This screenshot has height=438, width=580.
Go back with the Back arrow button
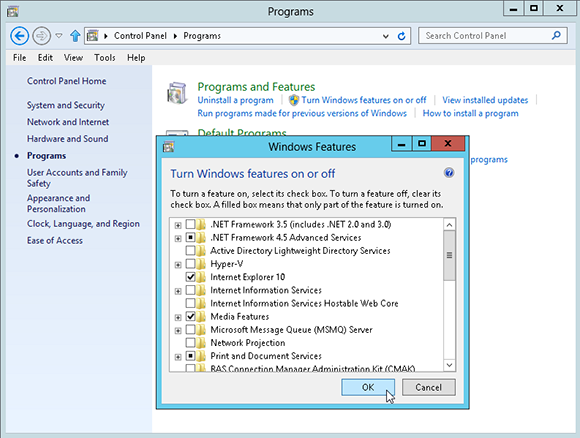click(19, 36)
